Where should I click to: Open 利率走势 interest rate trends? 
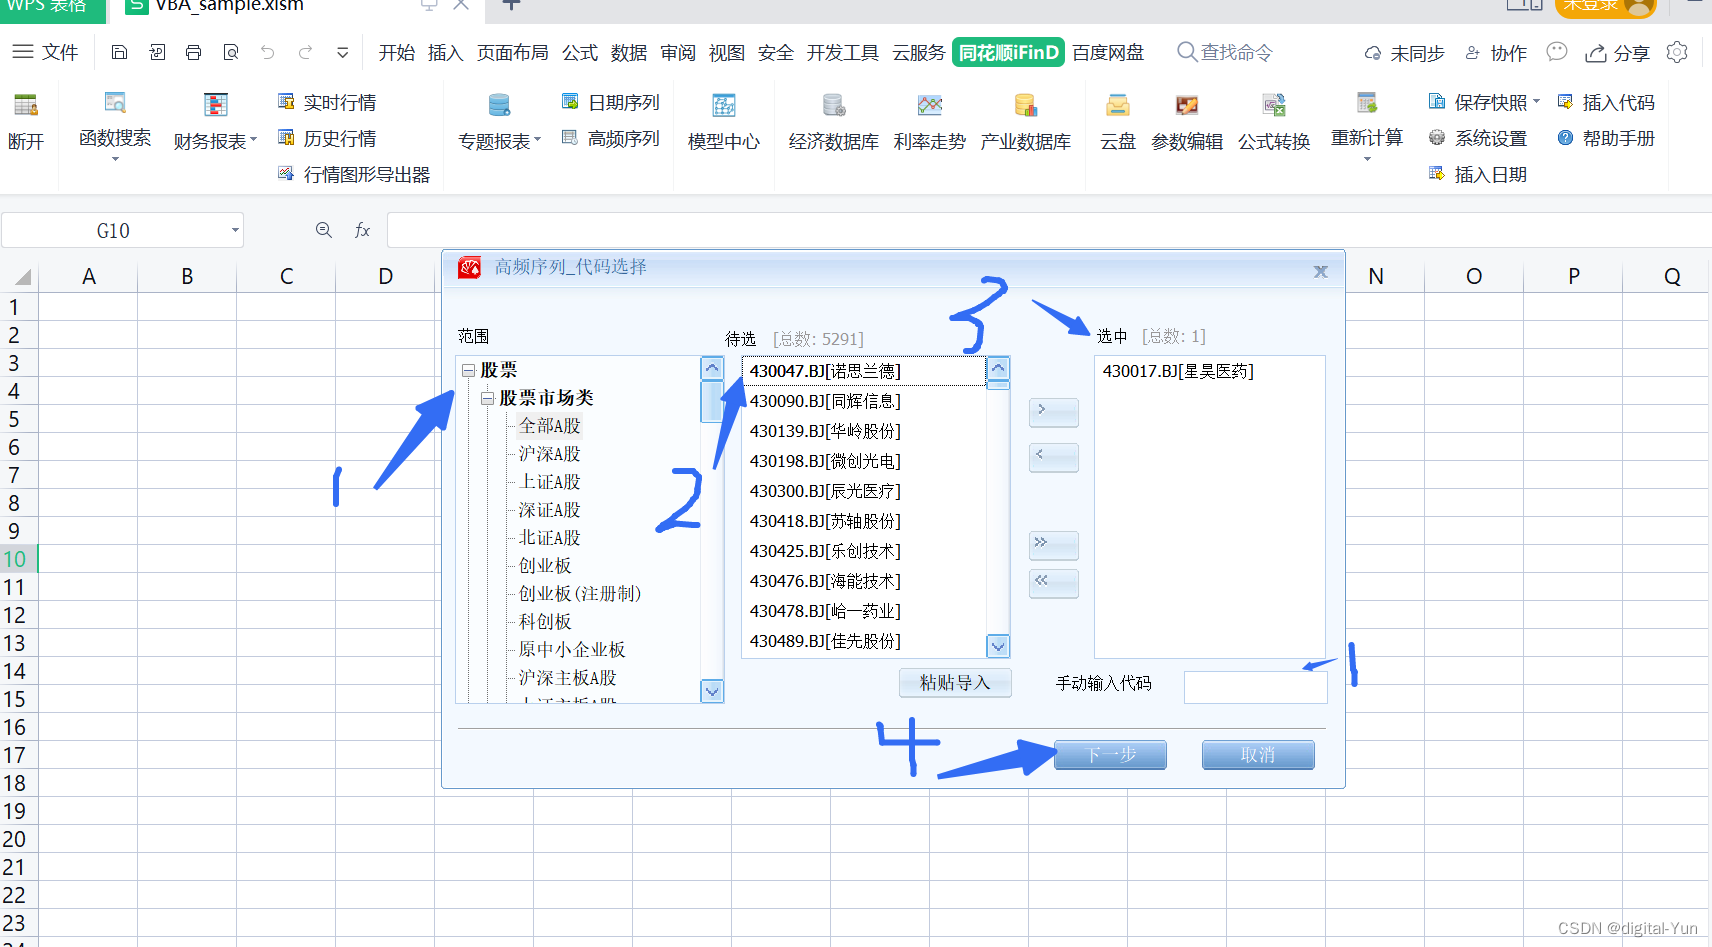[930, 122]
